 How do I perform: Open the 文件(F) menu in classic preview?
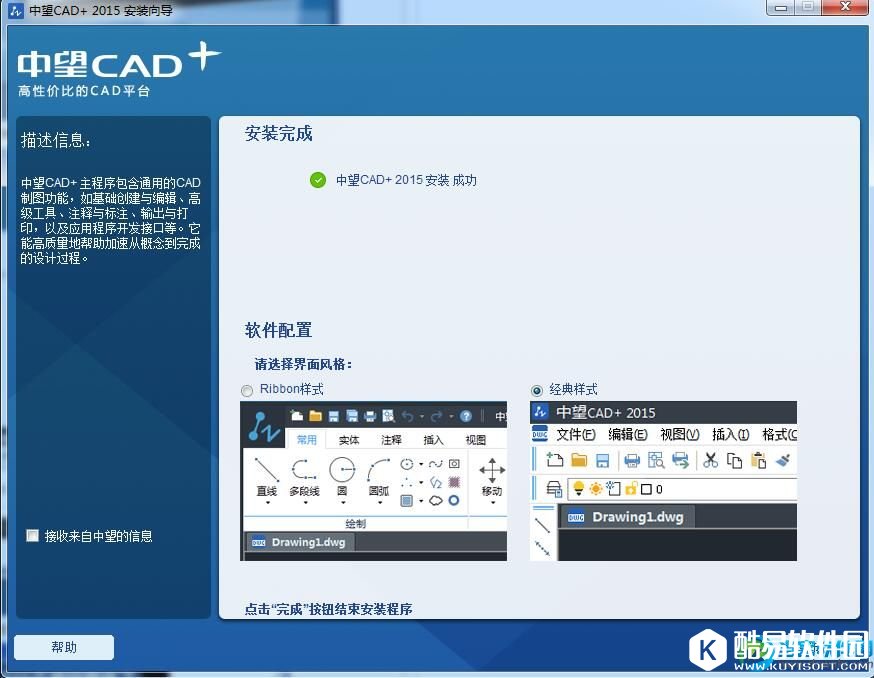pos(575,434)
